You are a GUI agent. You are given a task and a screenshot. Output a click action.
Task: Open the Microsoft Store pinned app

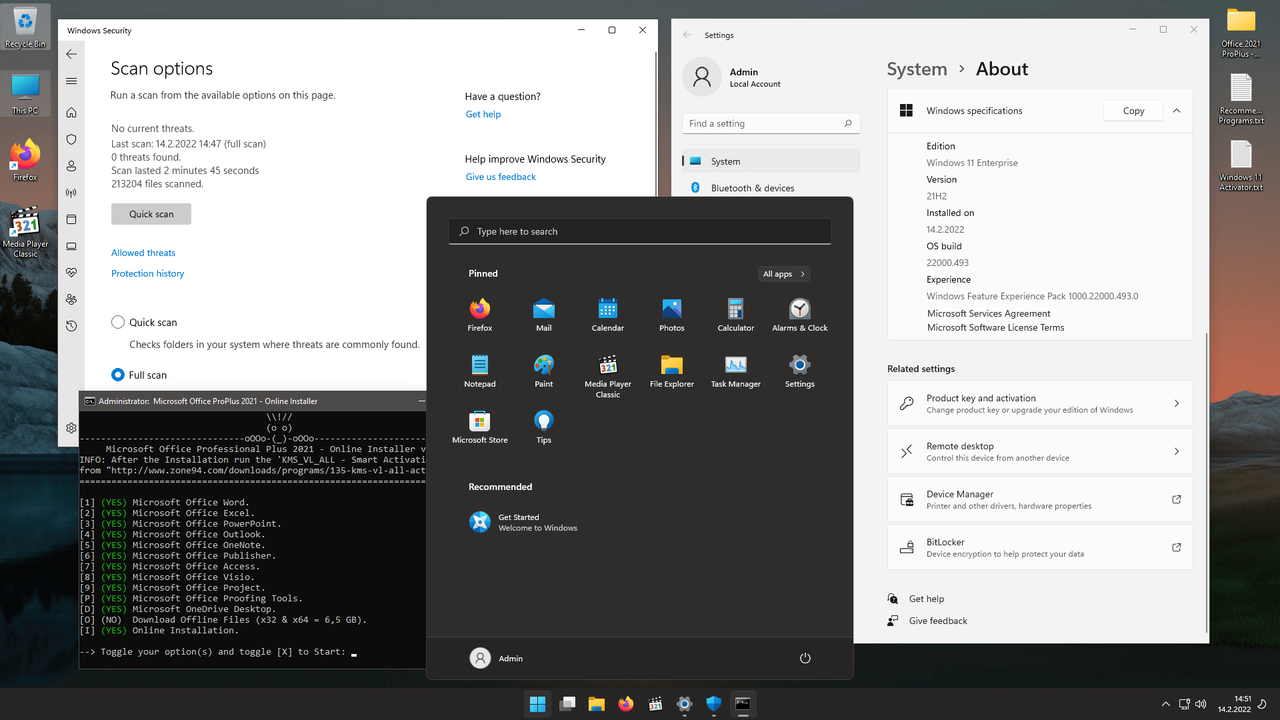tap(480, 426)
